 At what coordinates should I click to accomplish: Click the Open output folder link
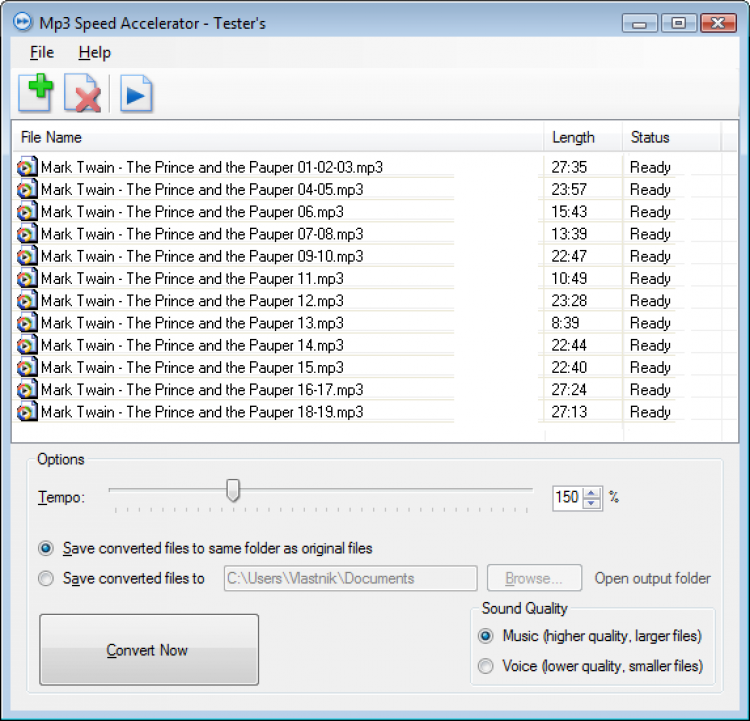(x=652, y=578)
